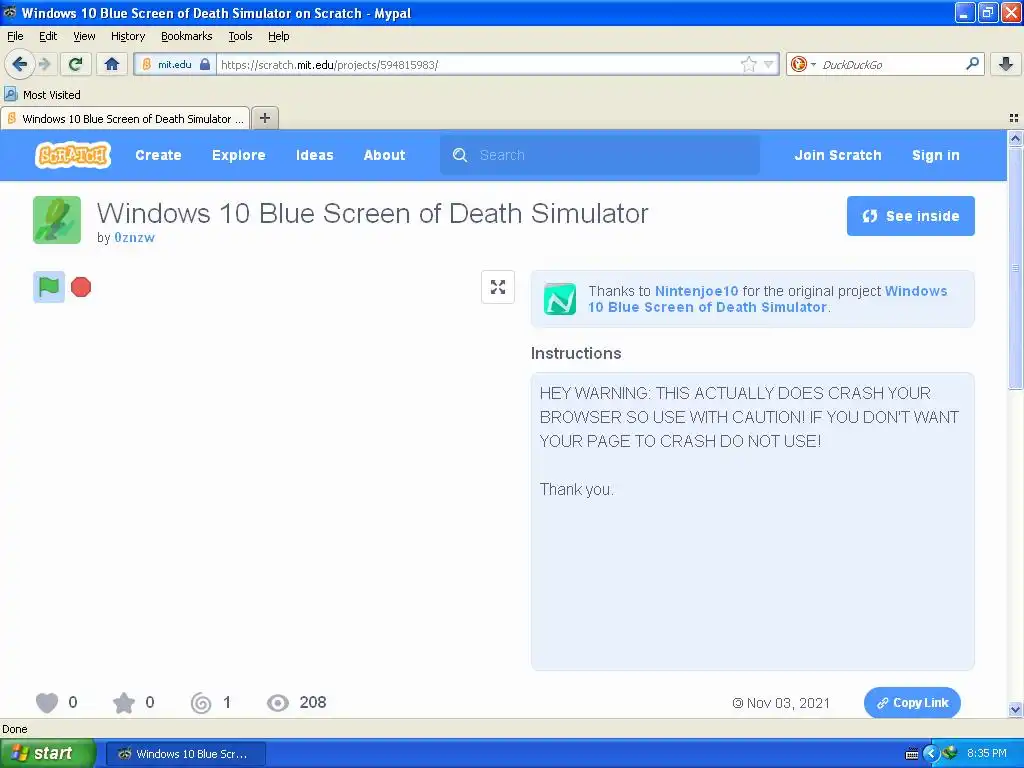Open the Tools menu
Image resolution: width=1024 pixels, height=768 pixels.
pyautogui.click(x=240, y=36)
